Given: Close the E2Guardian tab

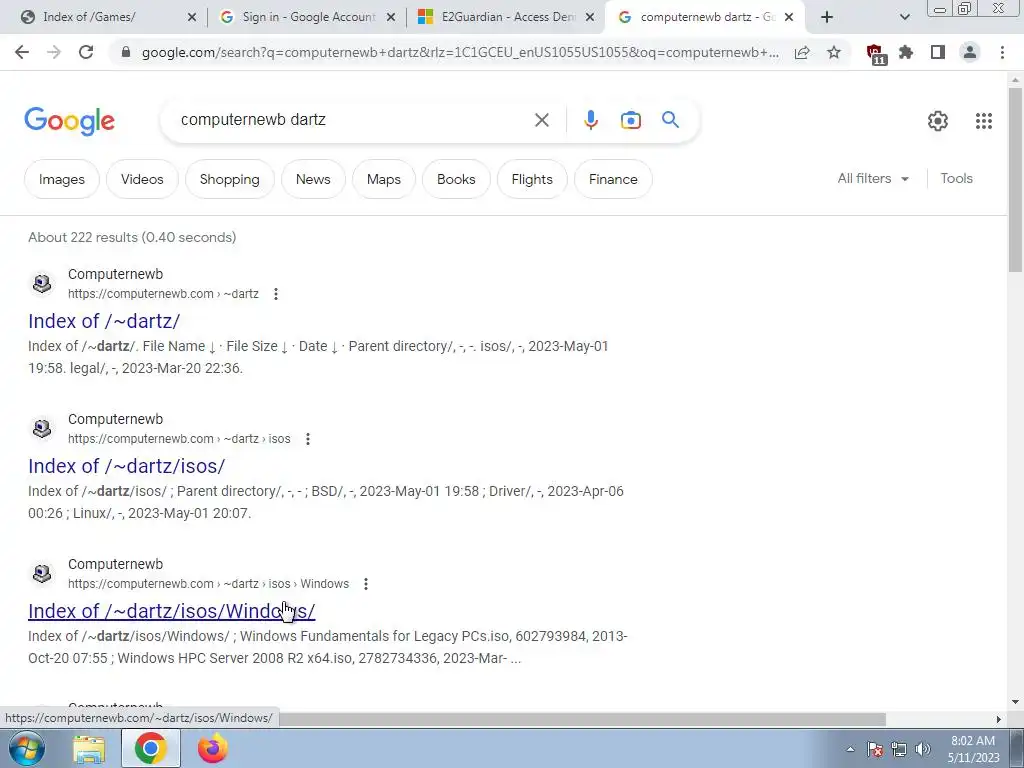Looking at the screenshot, I should tap(590, 18).
